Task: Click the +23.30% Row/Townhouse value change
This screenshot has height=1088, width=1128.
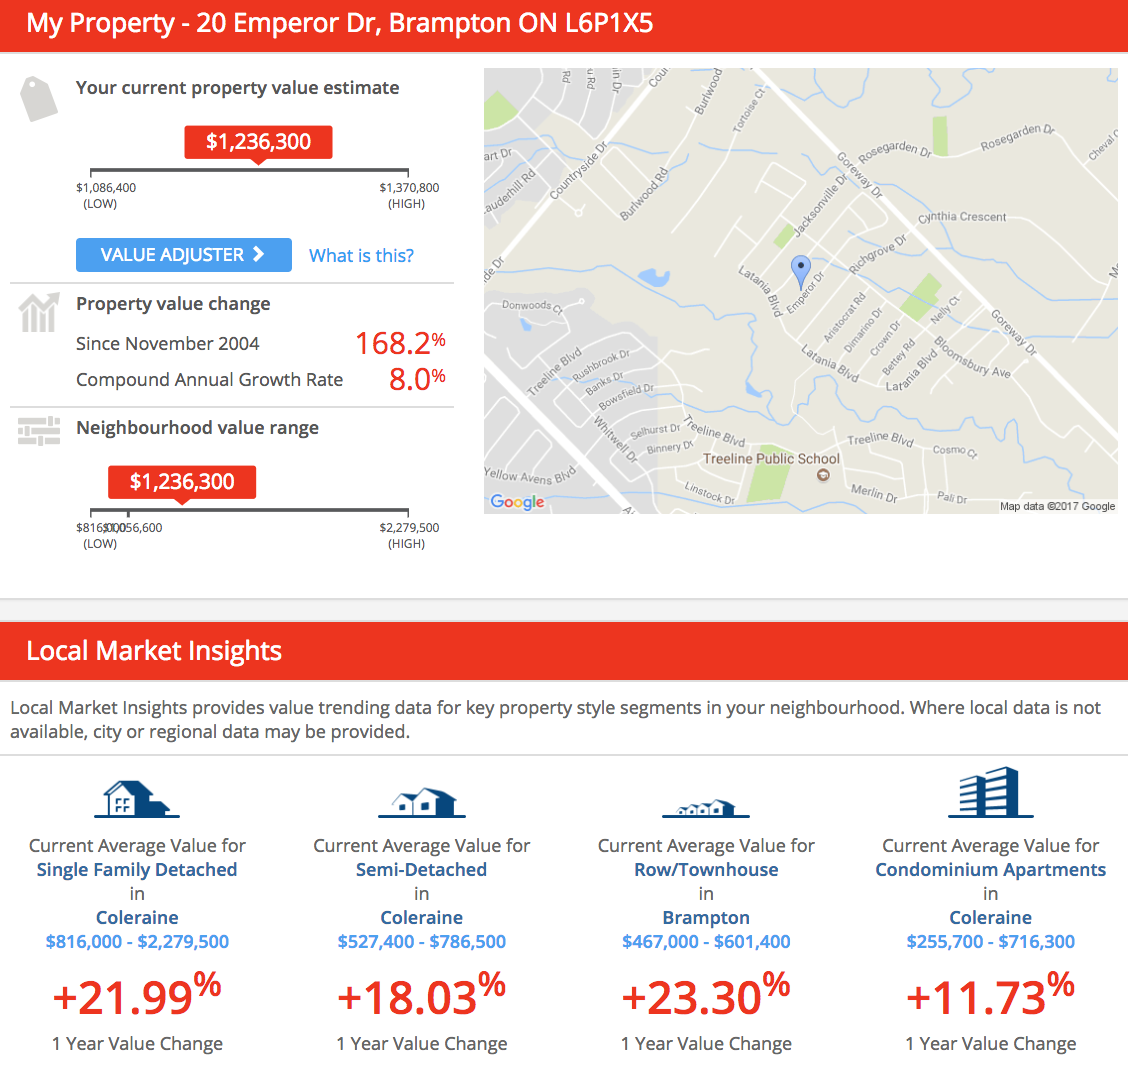Action: [x=706, y=995]
